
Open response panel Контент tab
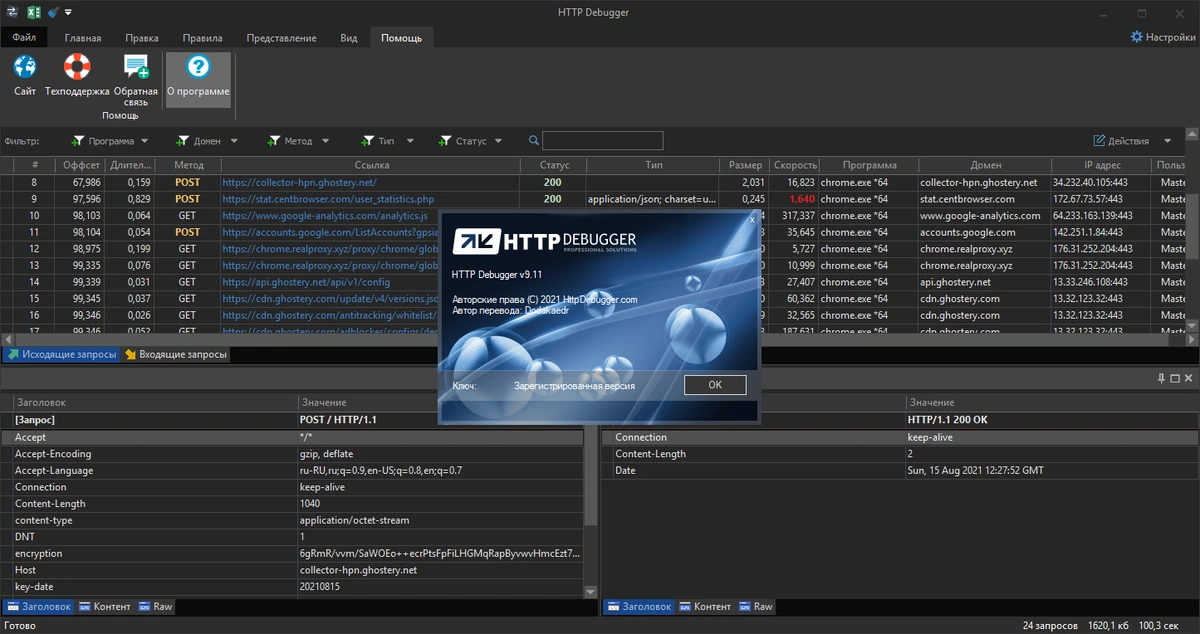pos(705,606)
